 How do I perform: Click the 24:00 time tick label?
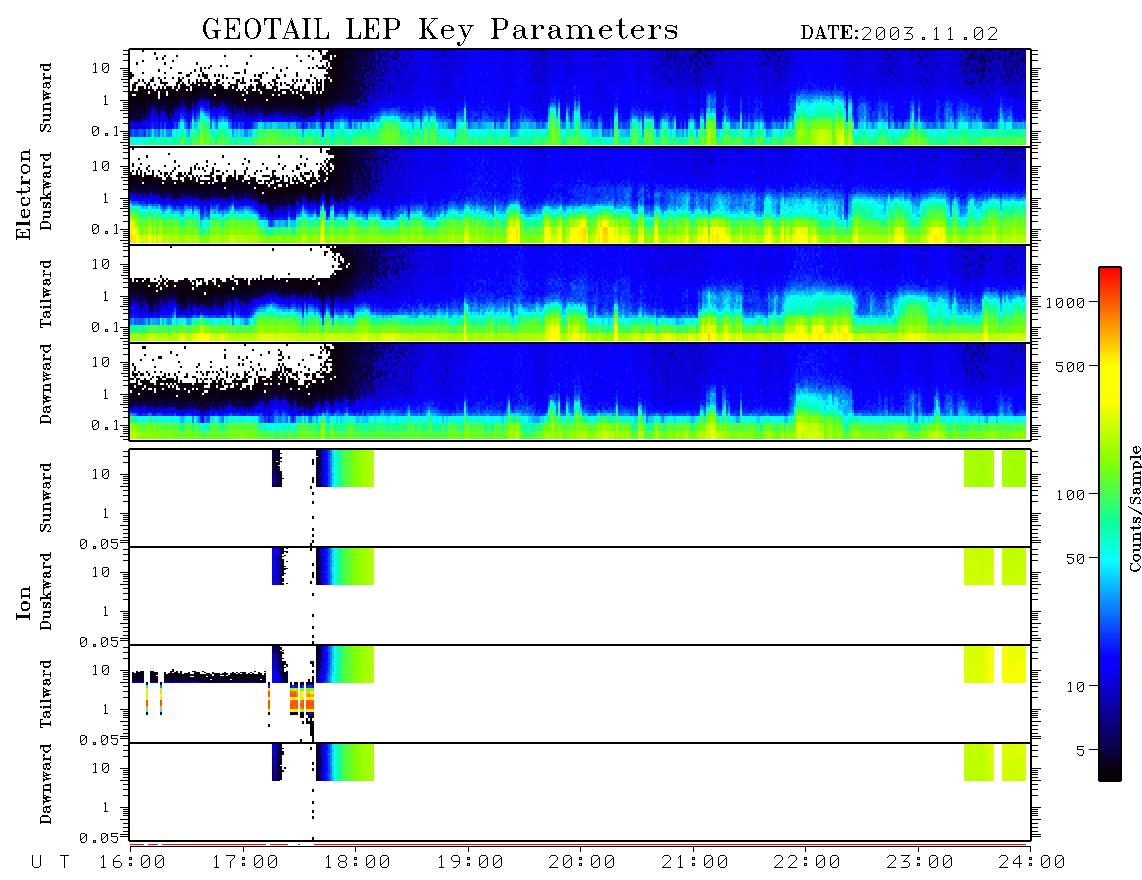click(1032, 863)
